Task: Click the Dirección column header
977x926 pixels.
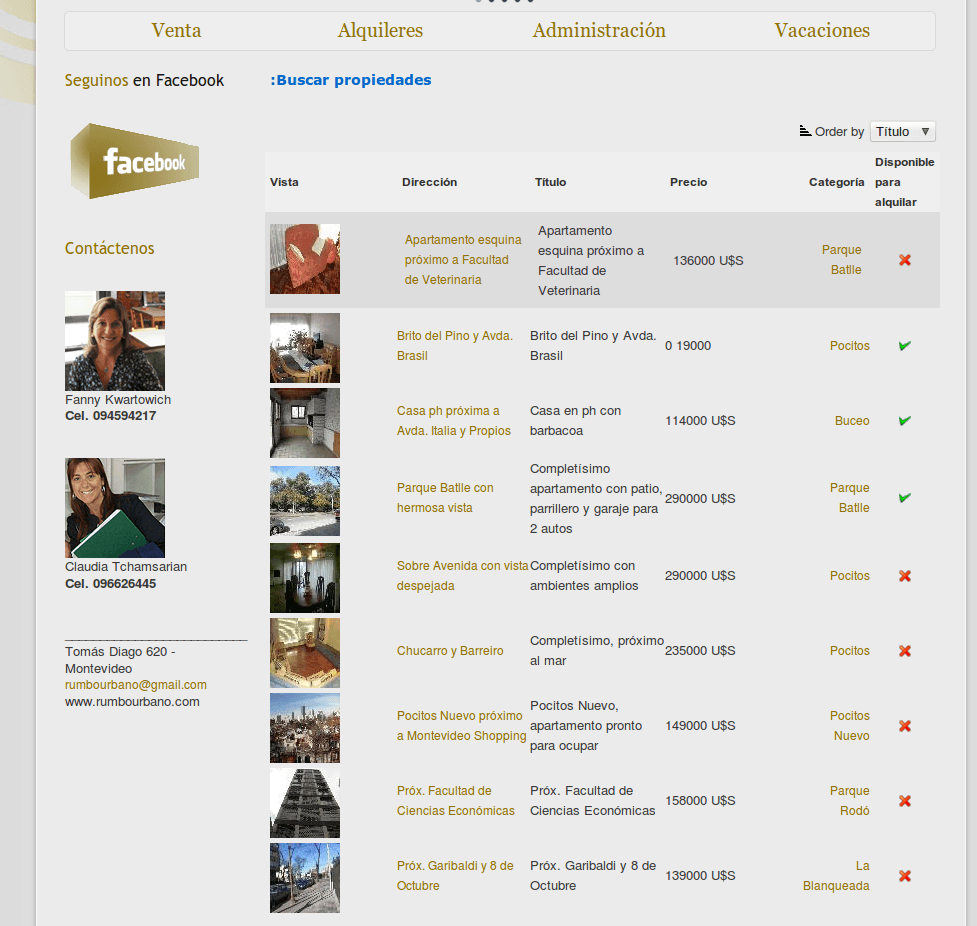Action: point(429,182)
